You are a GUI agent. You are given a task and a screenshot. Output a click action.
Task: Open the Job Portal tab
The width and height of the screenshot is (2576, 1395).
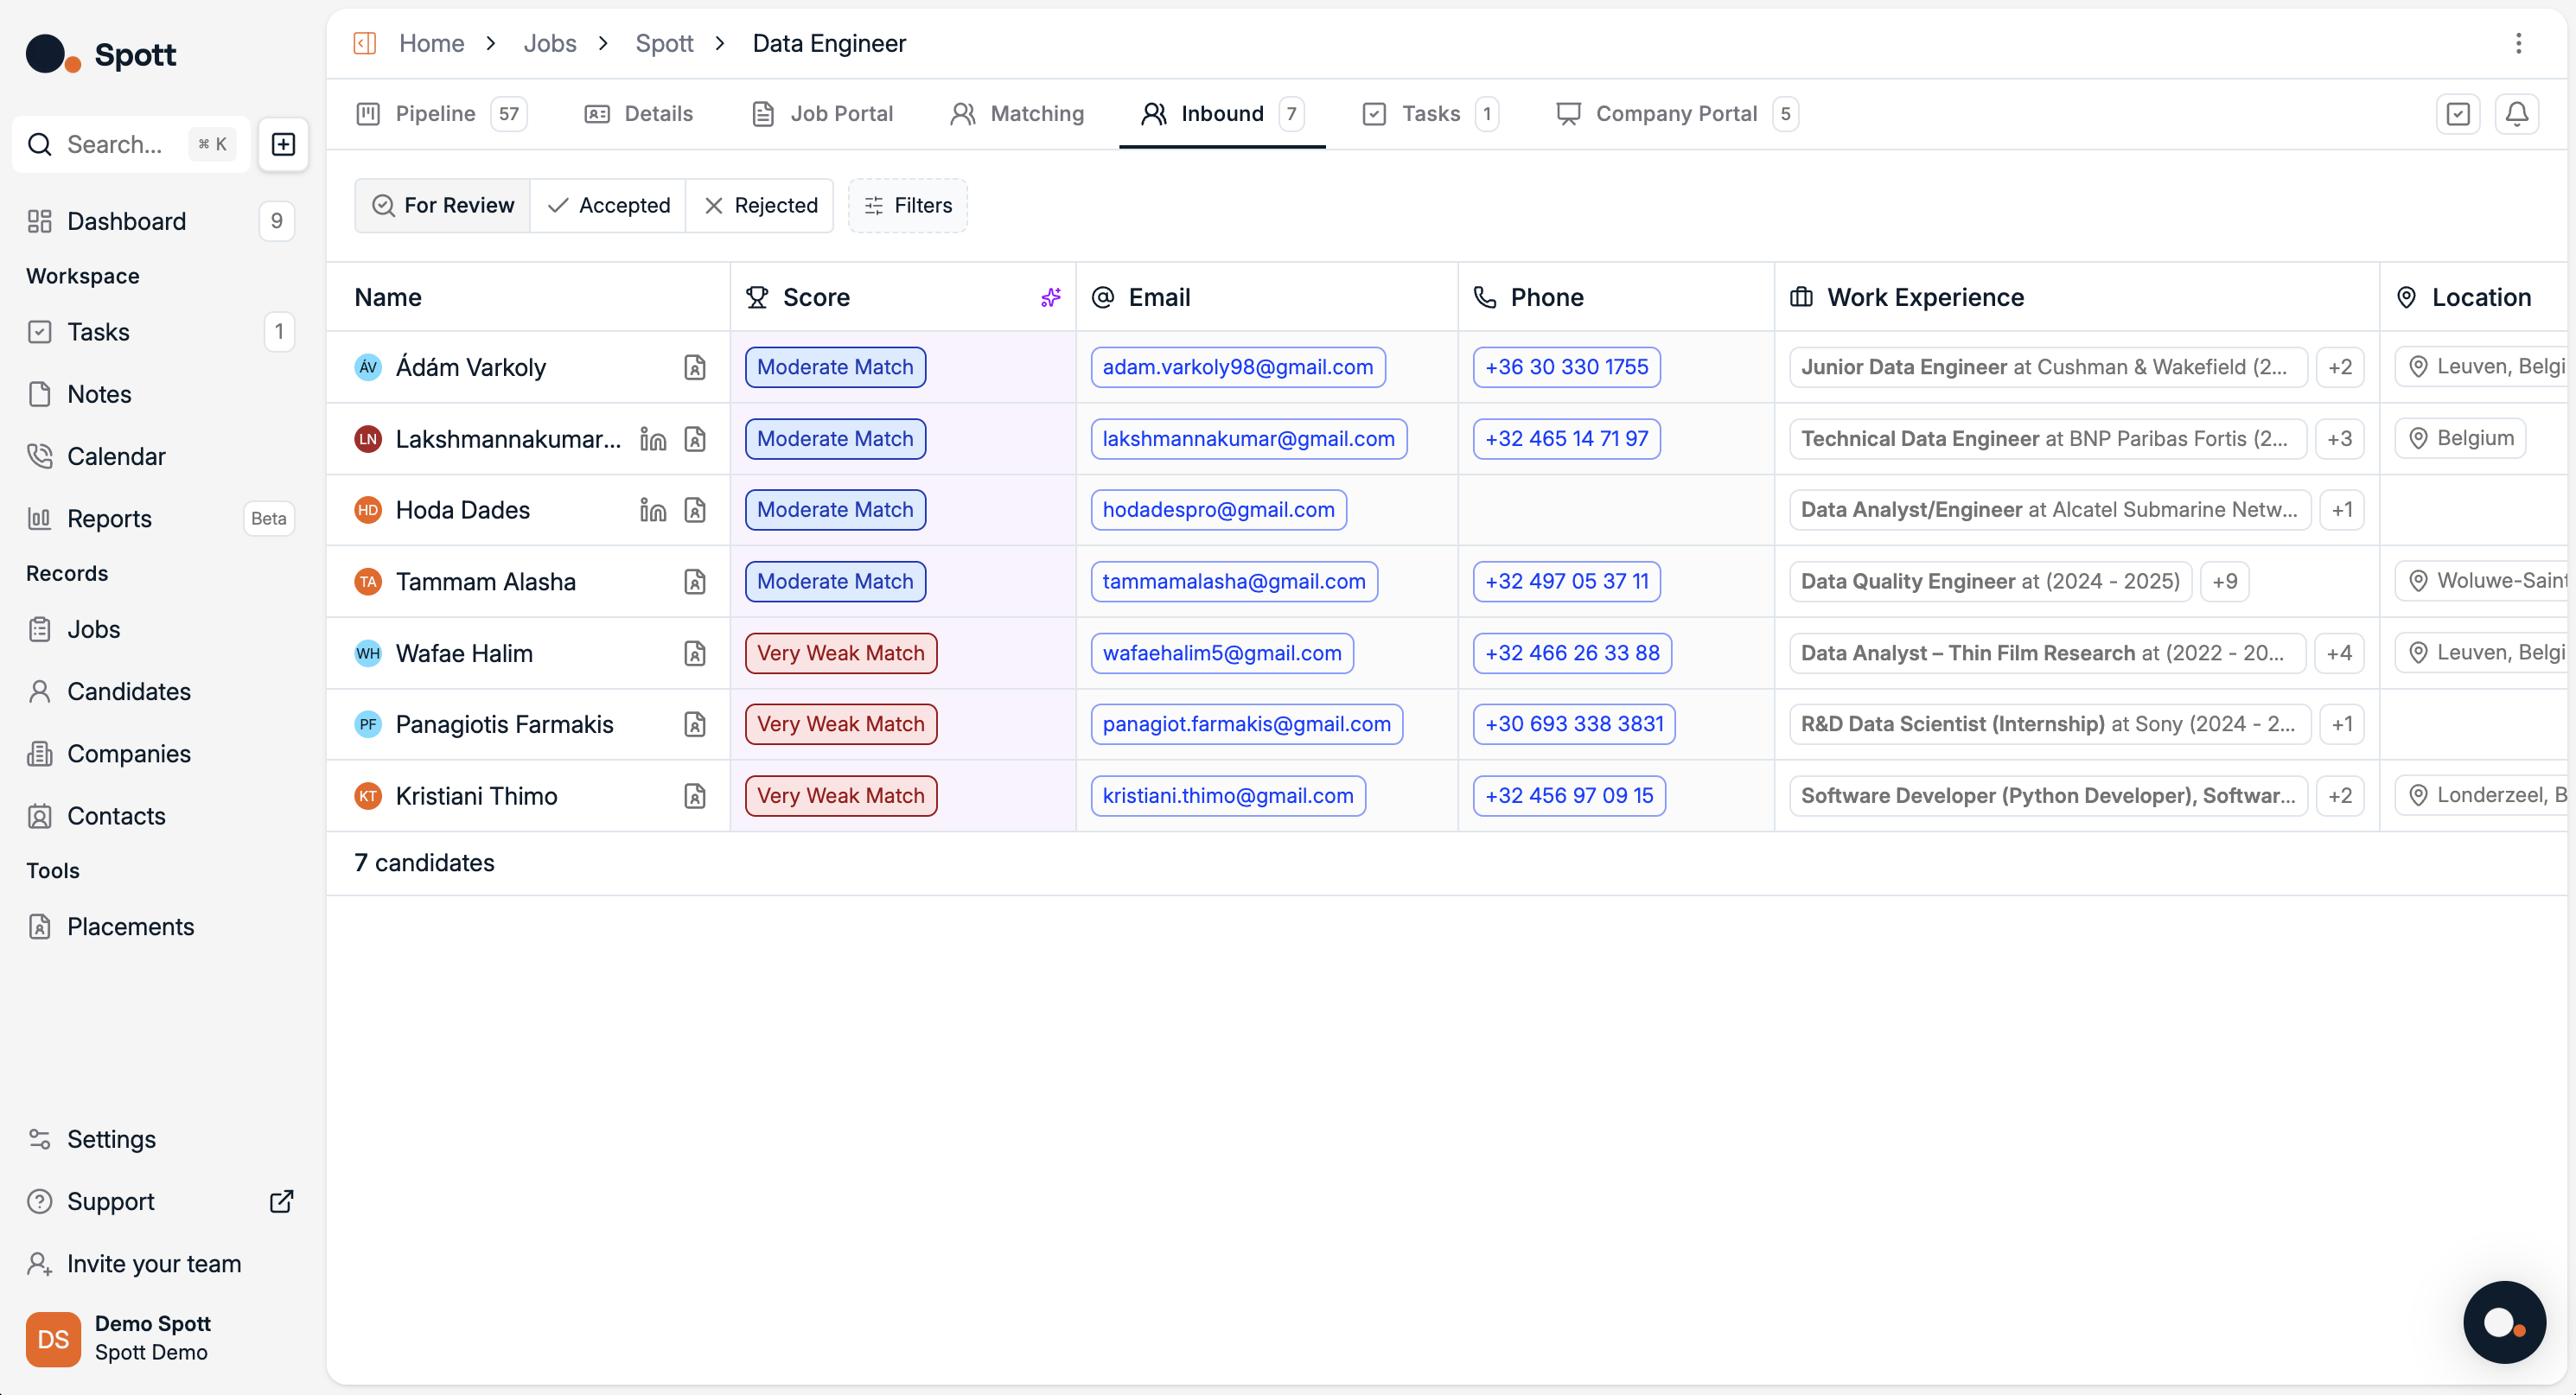click(822, 114)
